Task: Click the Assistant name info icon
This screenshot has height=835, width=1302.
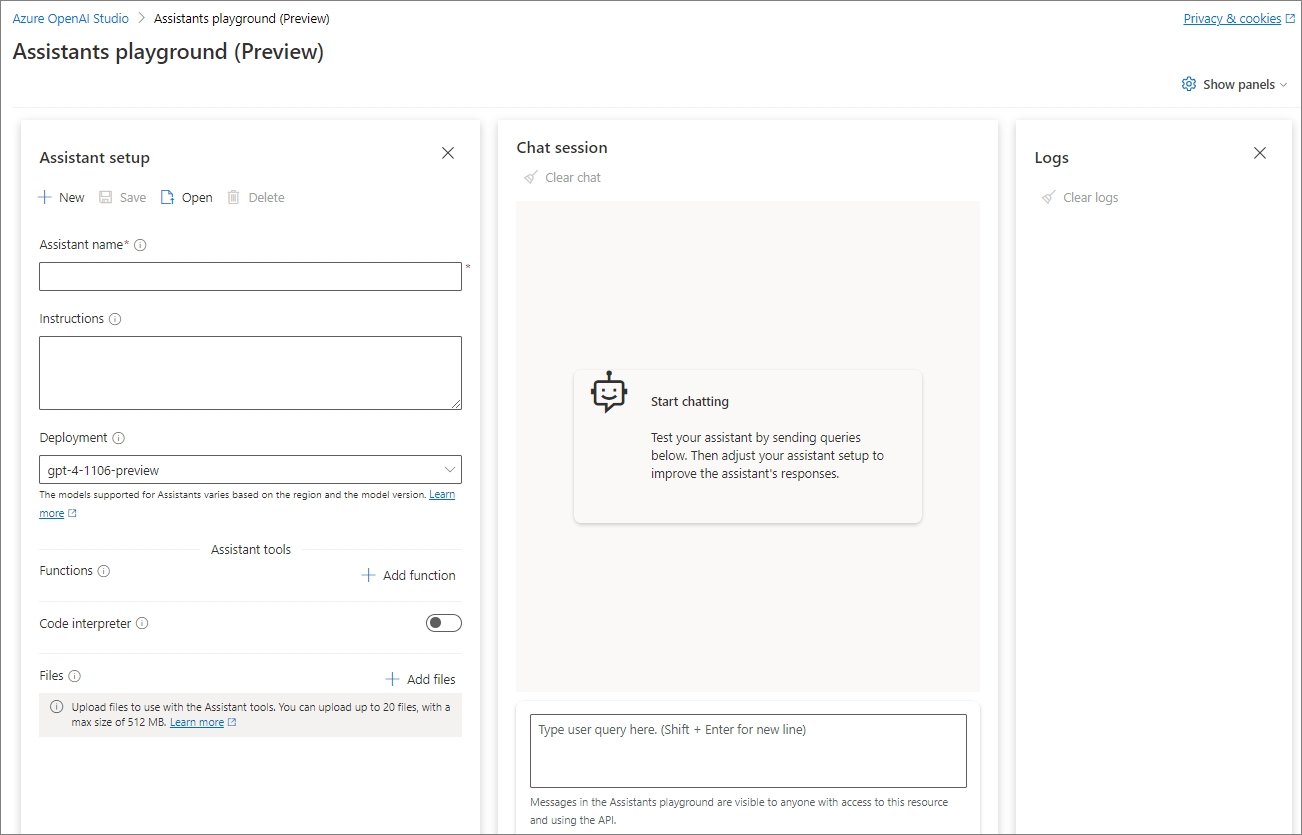Action: point(140,245)
